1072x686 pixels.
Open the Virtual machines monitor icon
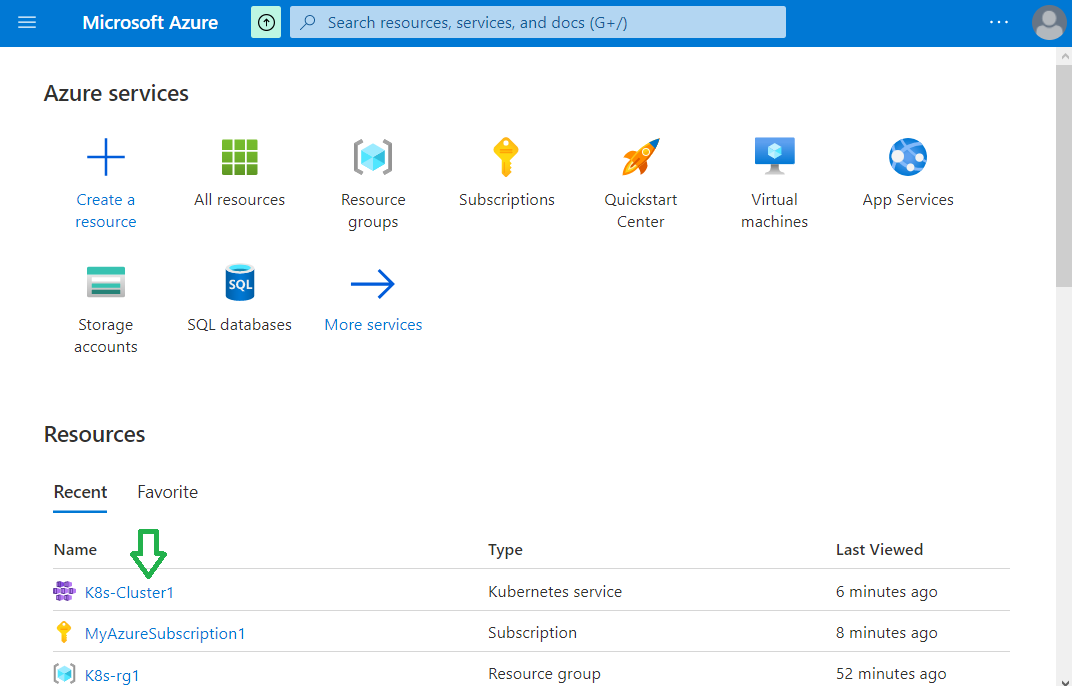[x=775, y=157]
